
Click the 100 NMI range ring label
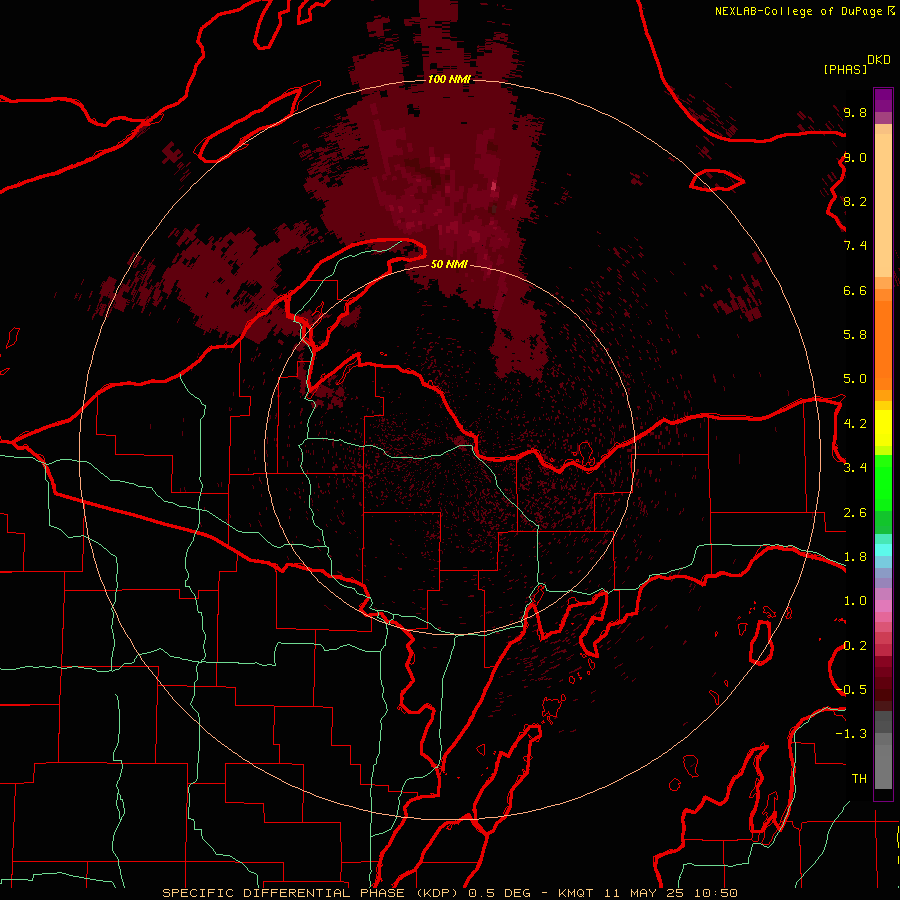(449, 79)
